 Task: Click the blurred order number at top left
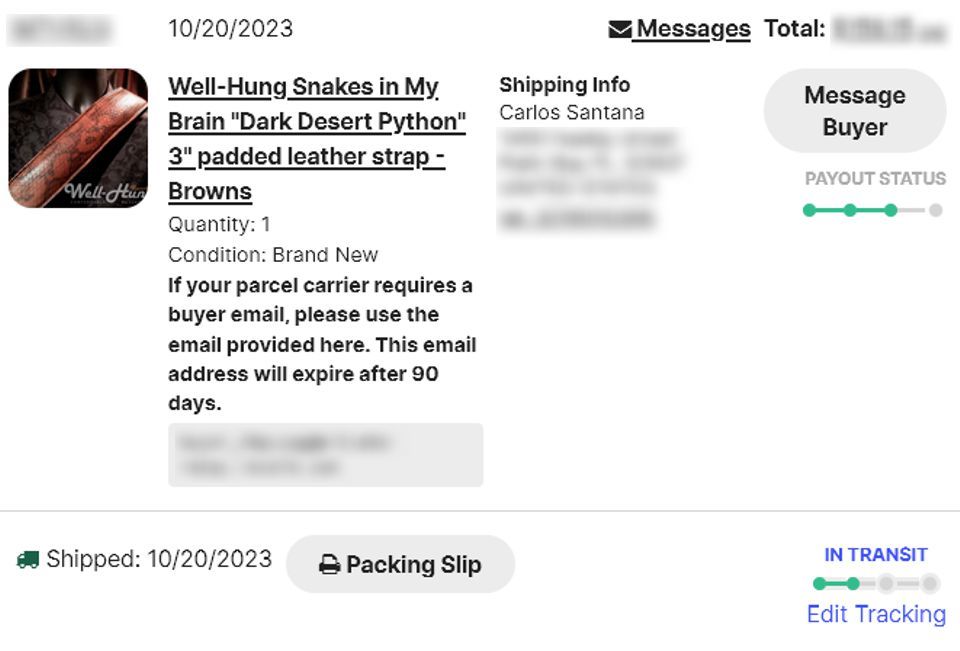coord(59,30)
